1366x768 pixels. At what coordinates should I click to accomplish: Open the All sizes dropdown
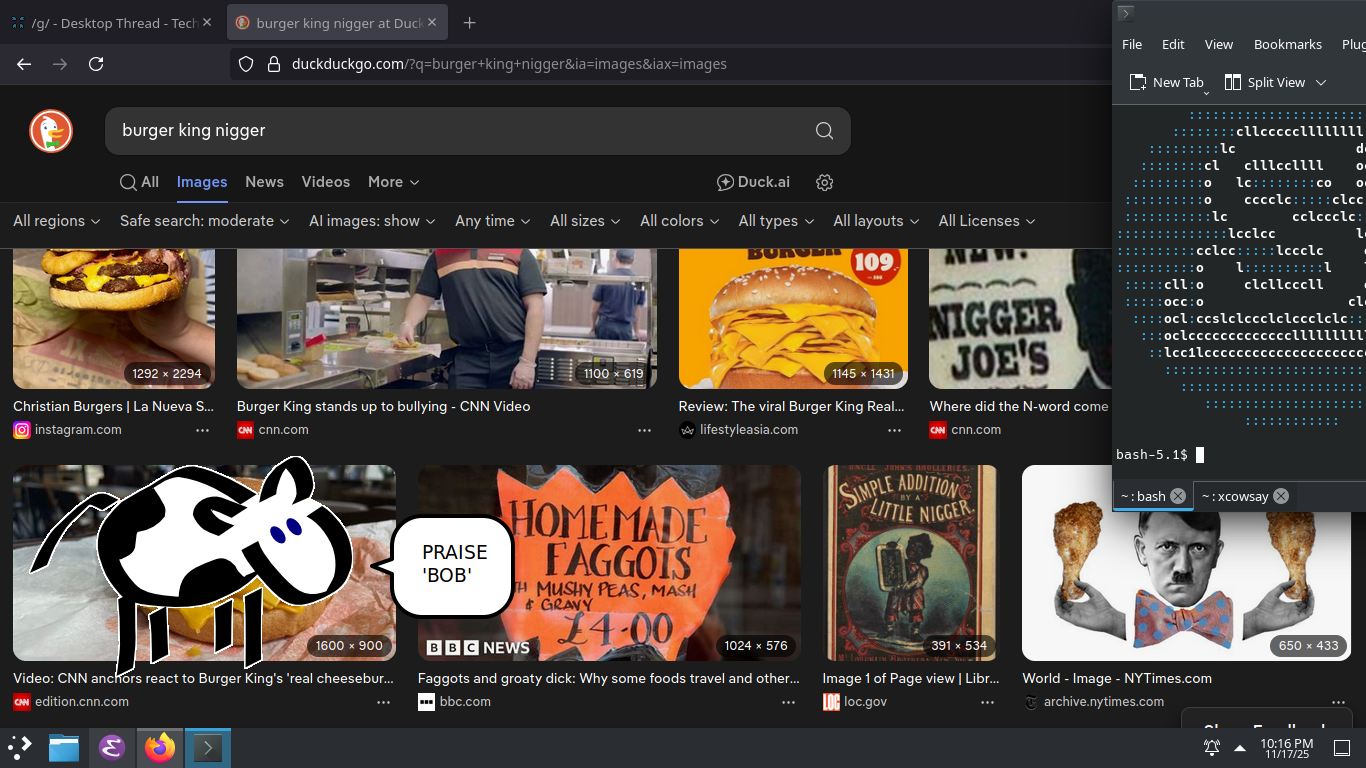point(585,221)
